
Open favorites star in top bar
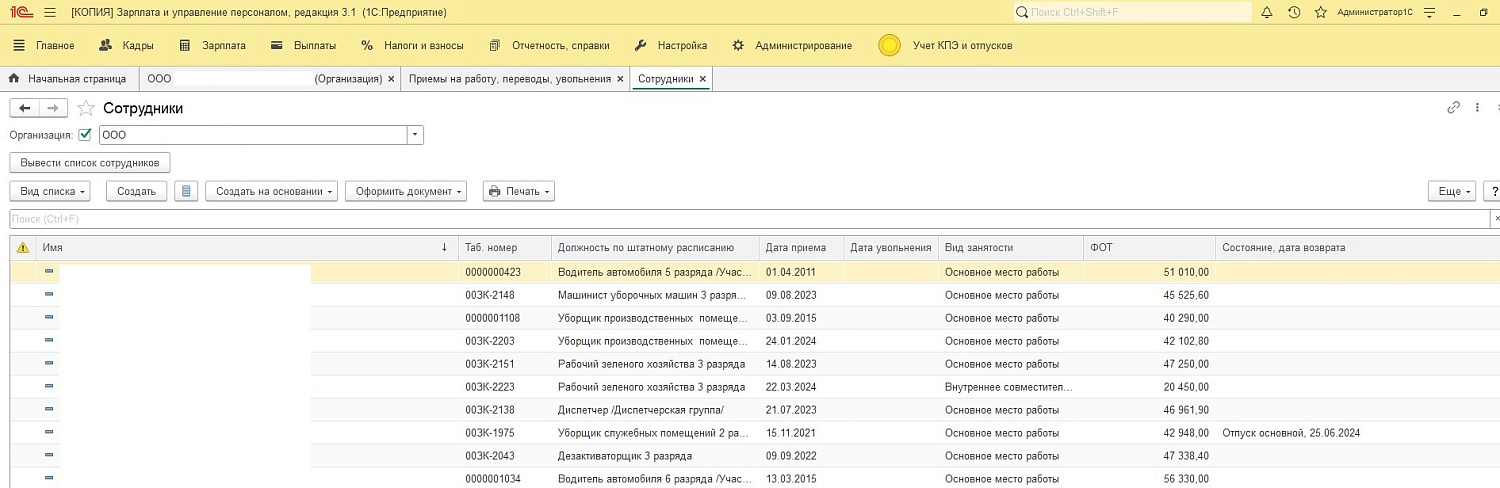pyautogui.click(x=1320, y=13)
